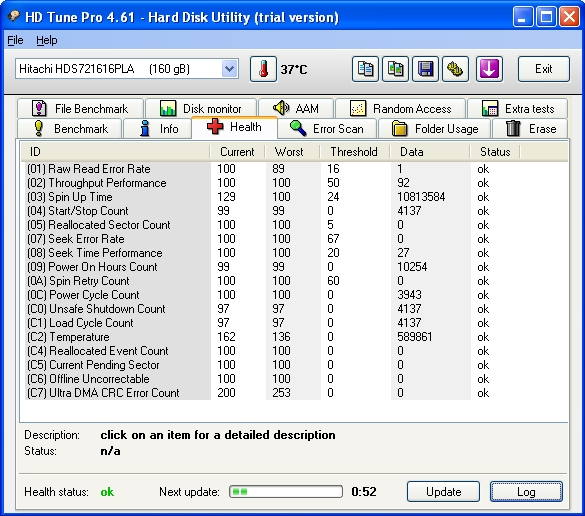Minimize the HD Tune Pro window
585x516 pixels.
523,17
